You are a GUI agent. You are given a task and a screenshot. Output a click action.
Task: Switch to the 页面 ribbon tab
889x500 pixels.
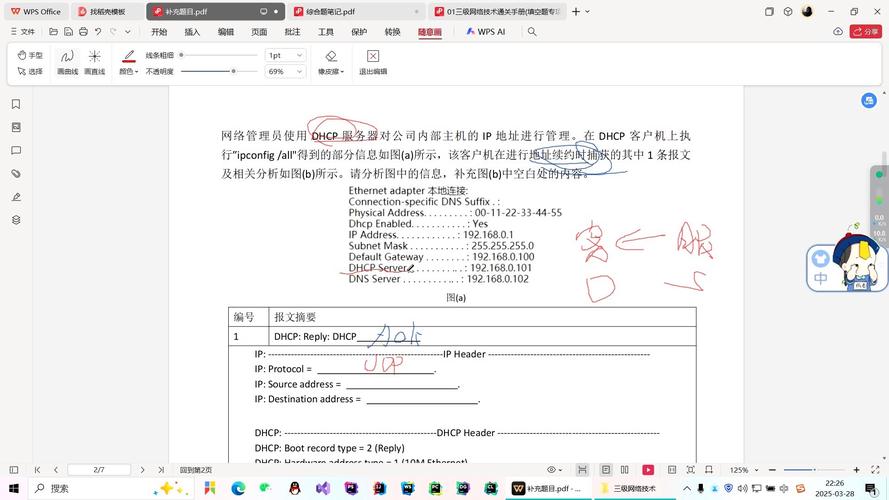[x=259, y=32]
